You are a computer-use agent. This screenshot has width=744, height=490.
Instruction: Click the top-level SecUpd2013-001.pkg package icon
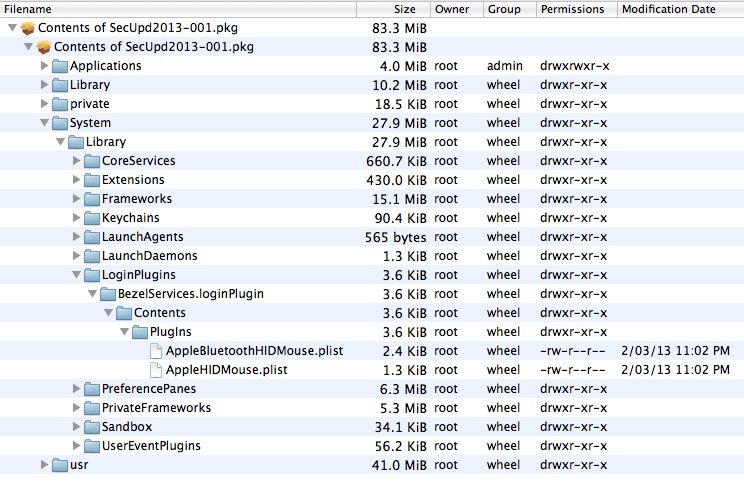pos(28,28)
